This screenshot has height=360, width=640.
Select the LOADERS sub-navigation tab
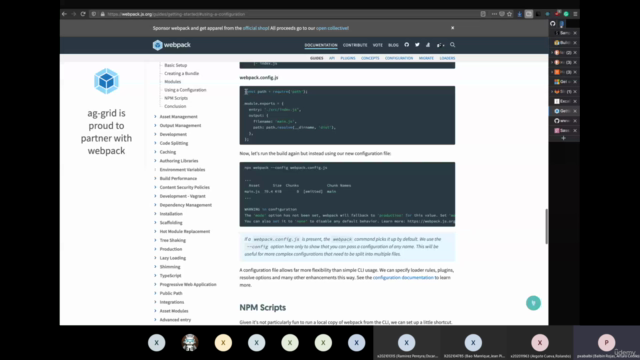tap(447, 58)
